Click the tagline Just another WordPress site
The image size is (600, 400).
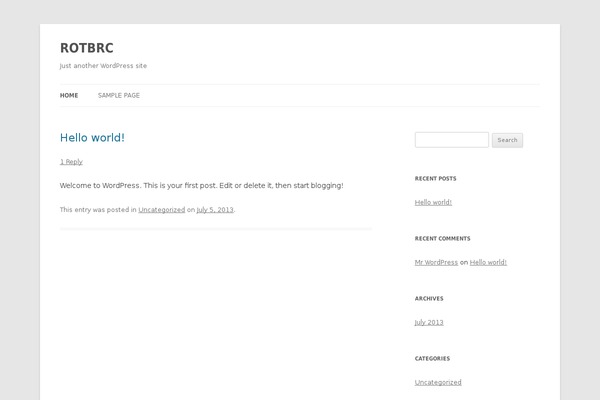coord(103,66)
